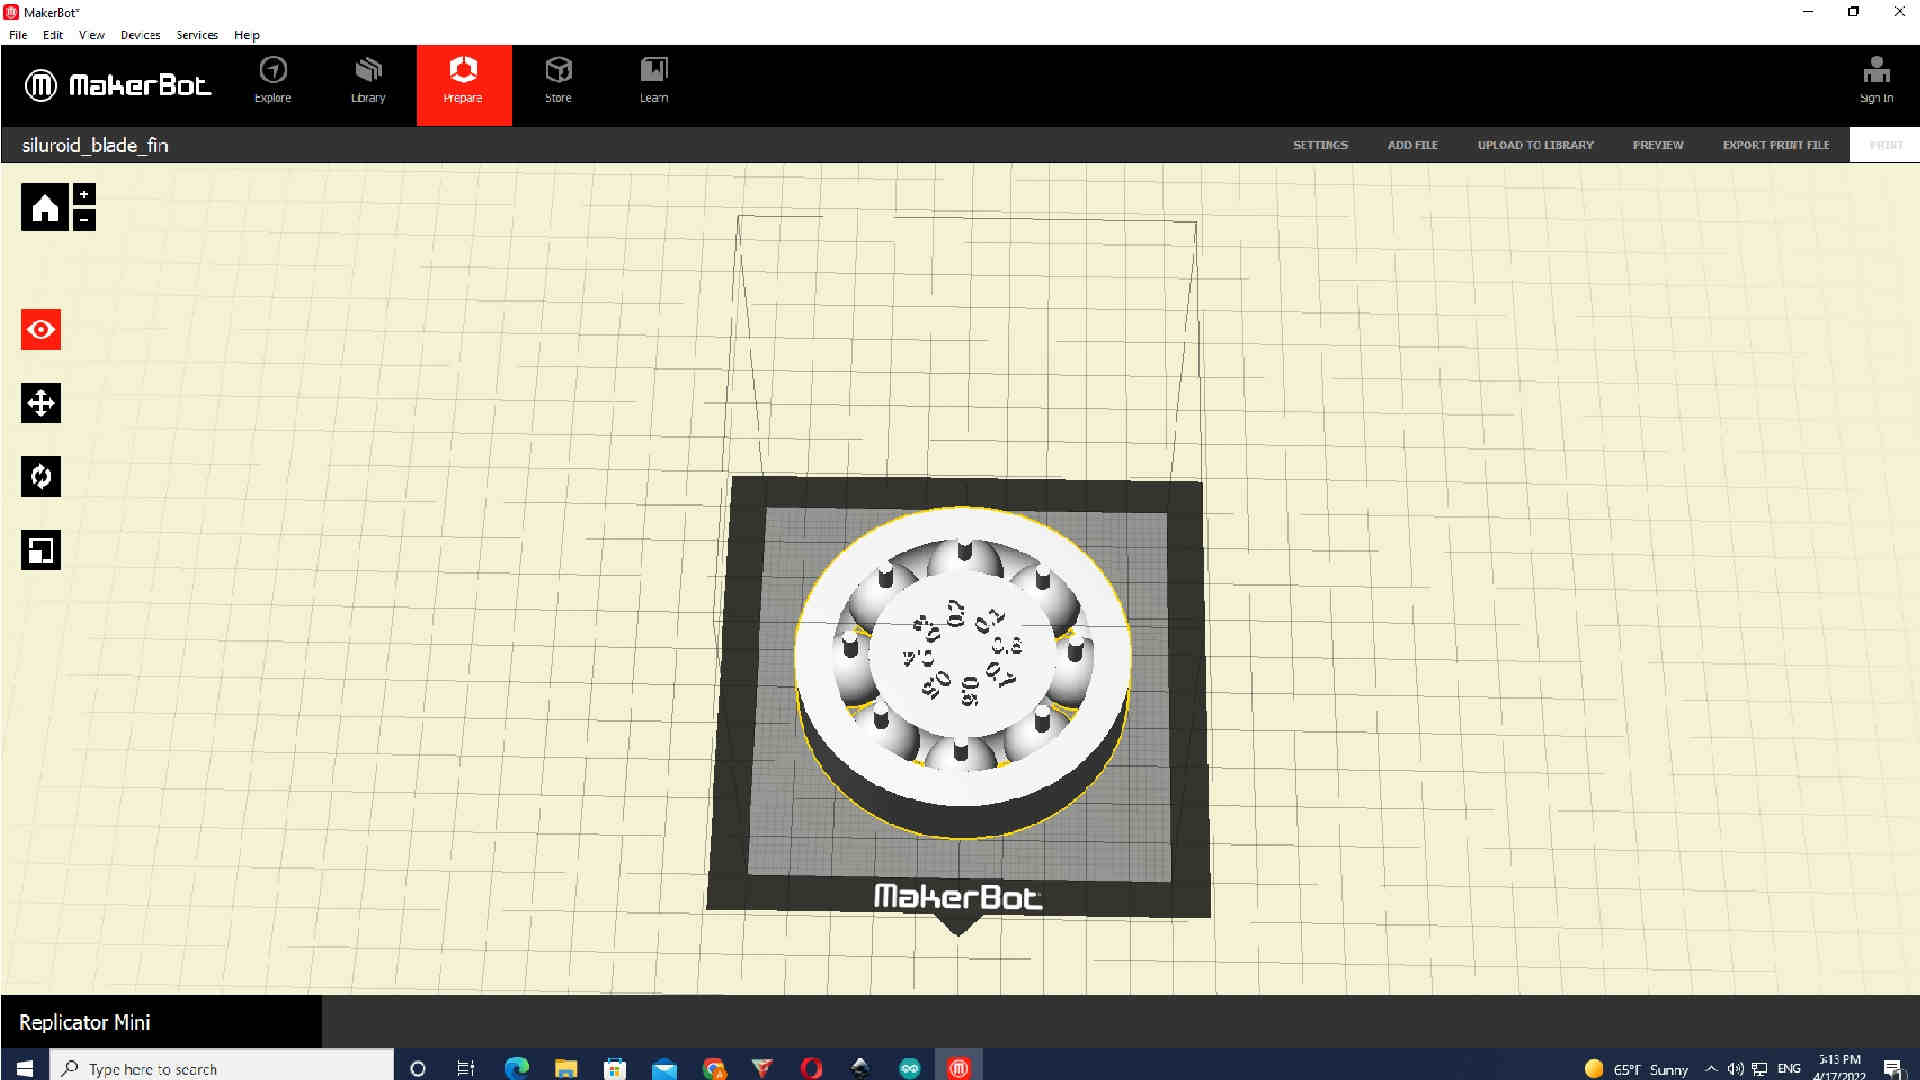Image resolution: width=1920 pixels, height=1080 pixels.
Task: Open print Settings
Action: coord(1320,145)
